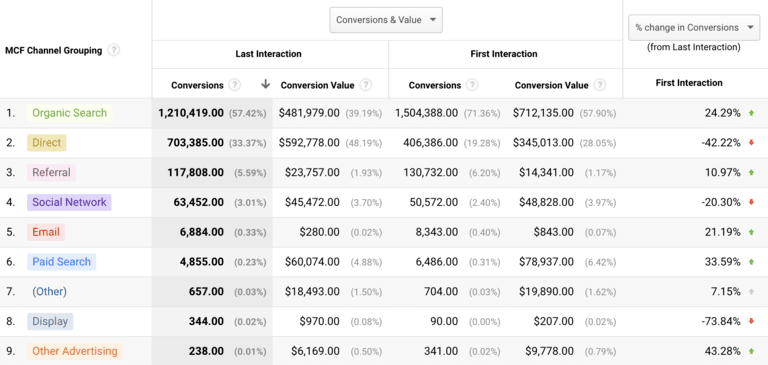Select the $19,890.00 conversion value cell
This screenshot has width=768, height=365.
pos(546,292)
